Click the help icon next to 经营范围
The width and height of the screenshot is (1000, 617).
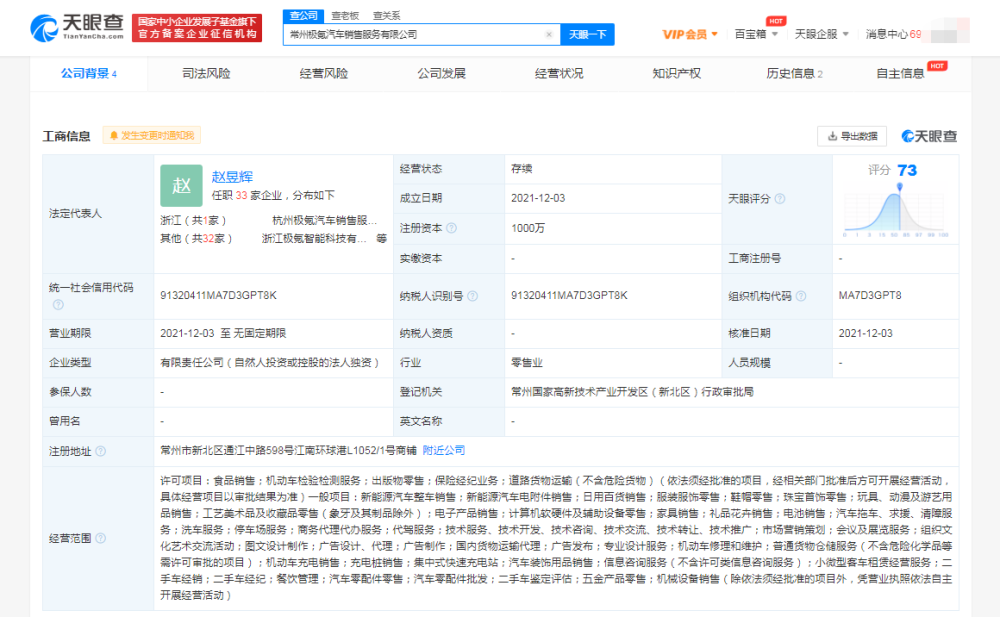point(100,538)
